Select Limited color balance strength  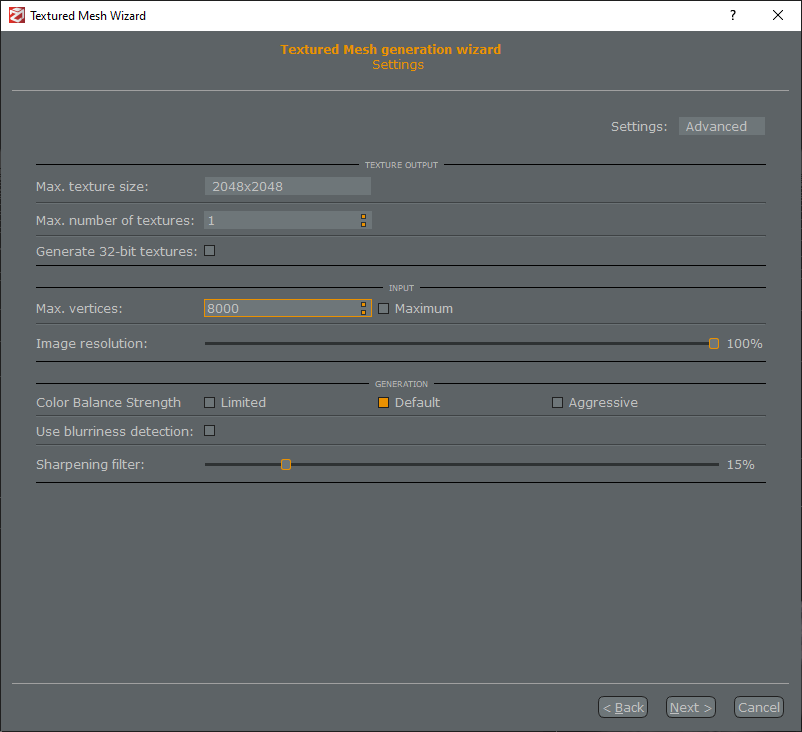(210, 403)
